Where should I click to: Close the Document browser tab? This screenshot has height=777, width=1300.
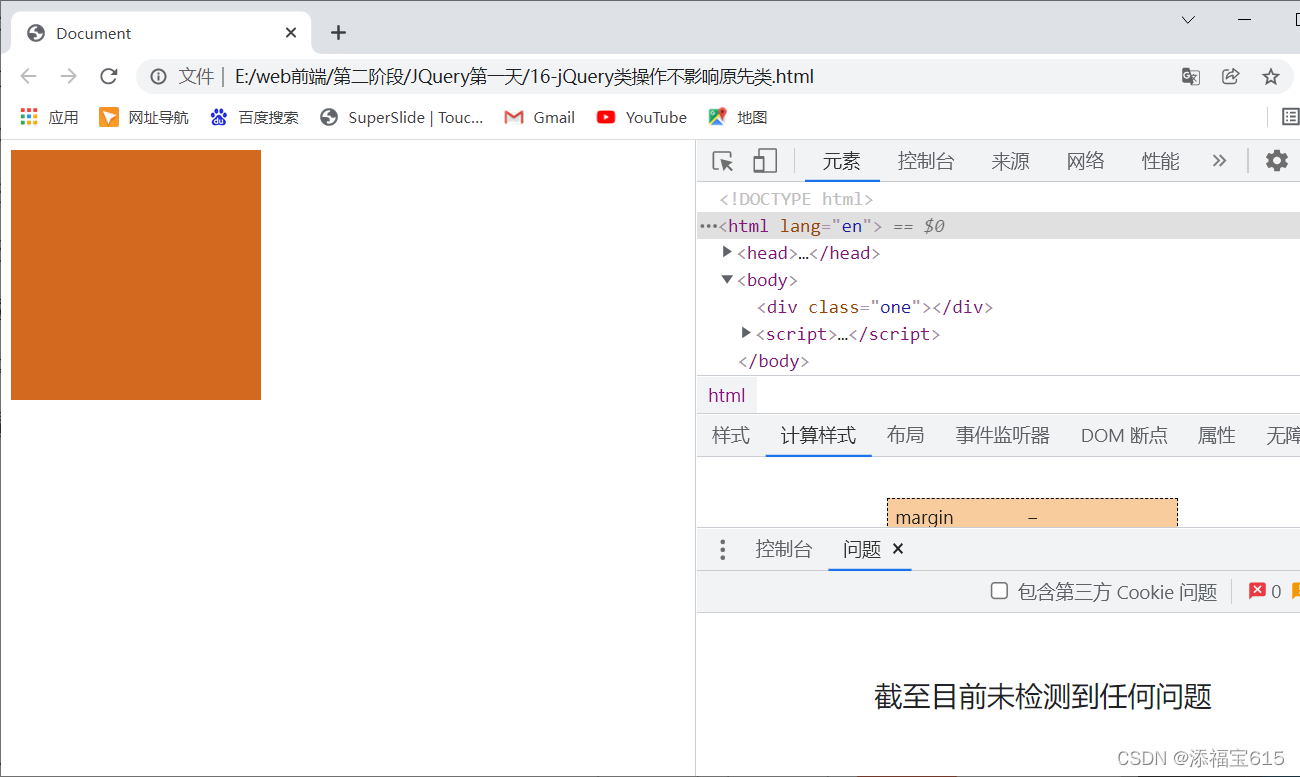(x=291, y=33)
